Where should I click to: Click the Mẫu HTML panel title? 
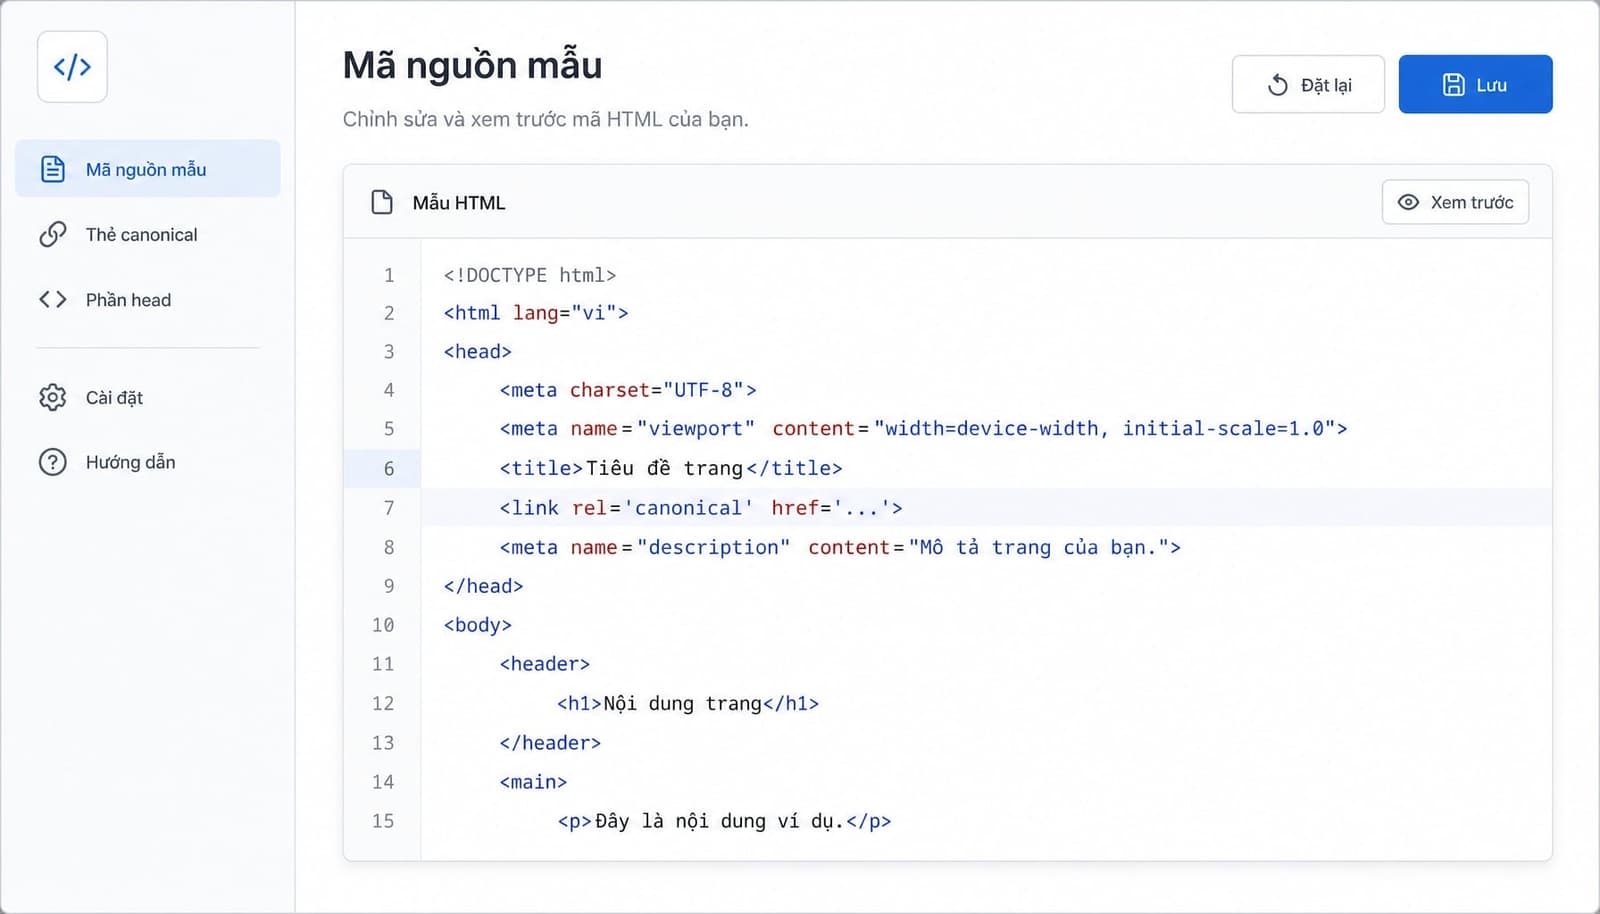459,203
